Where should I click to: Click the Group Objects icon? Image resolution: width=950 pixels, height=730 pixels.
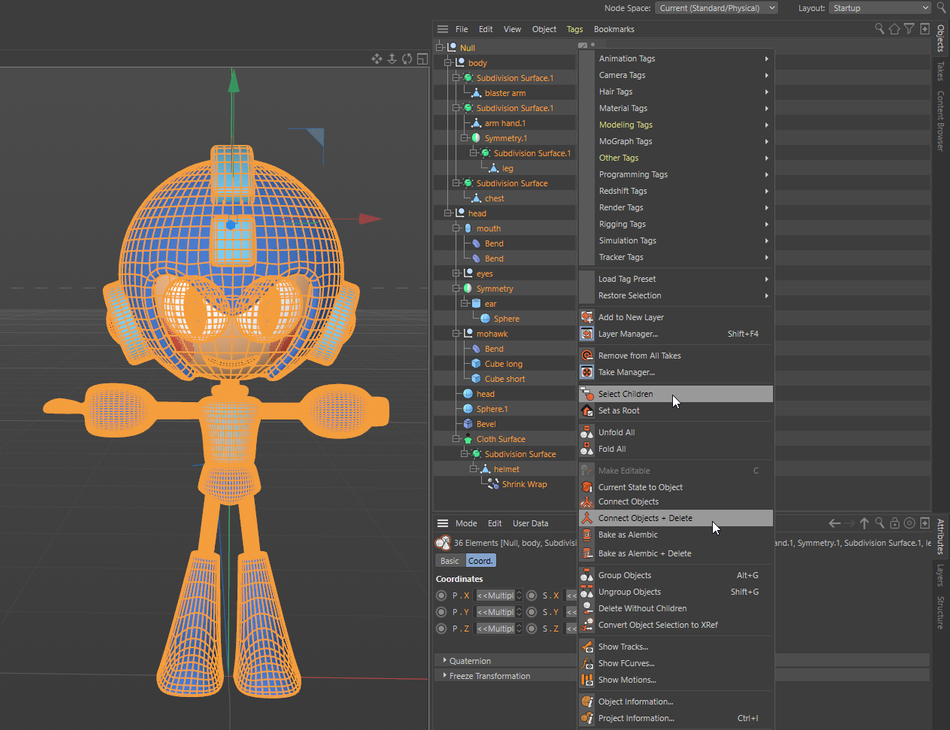coord(586,576)
